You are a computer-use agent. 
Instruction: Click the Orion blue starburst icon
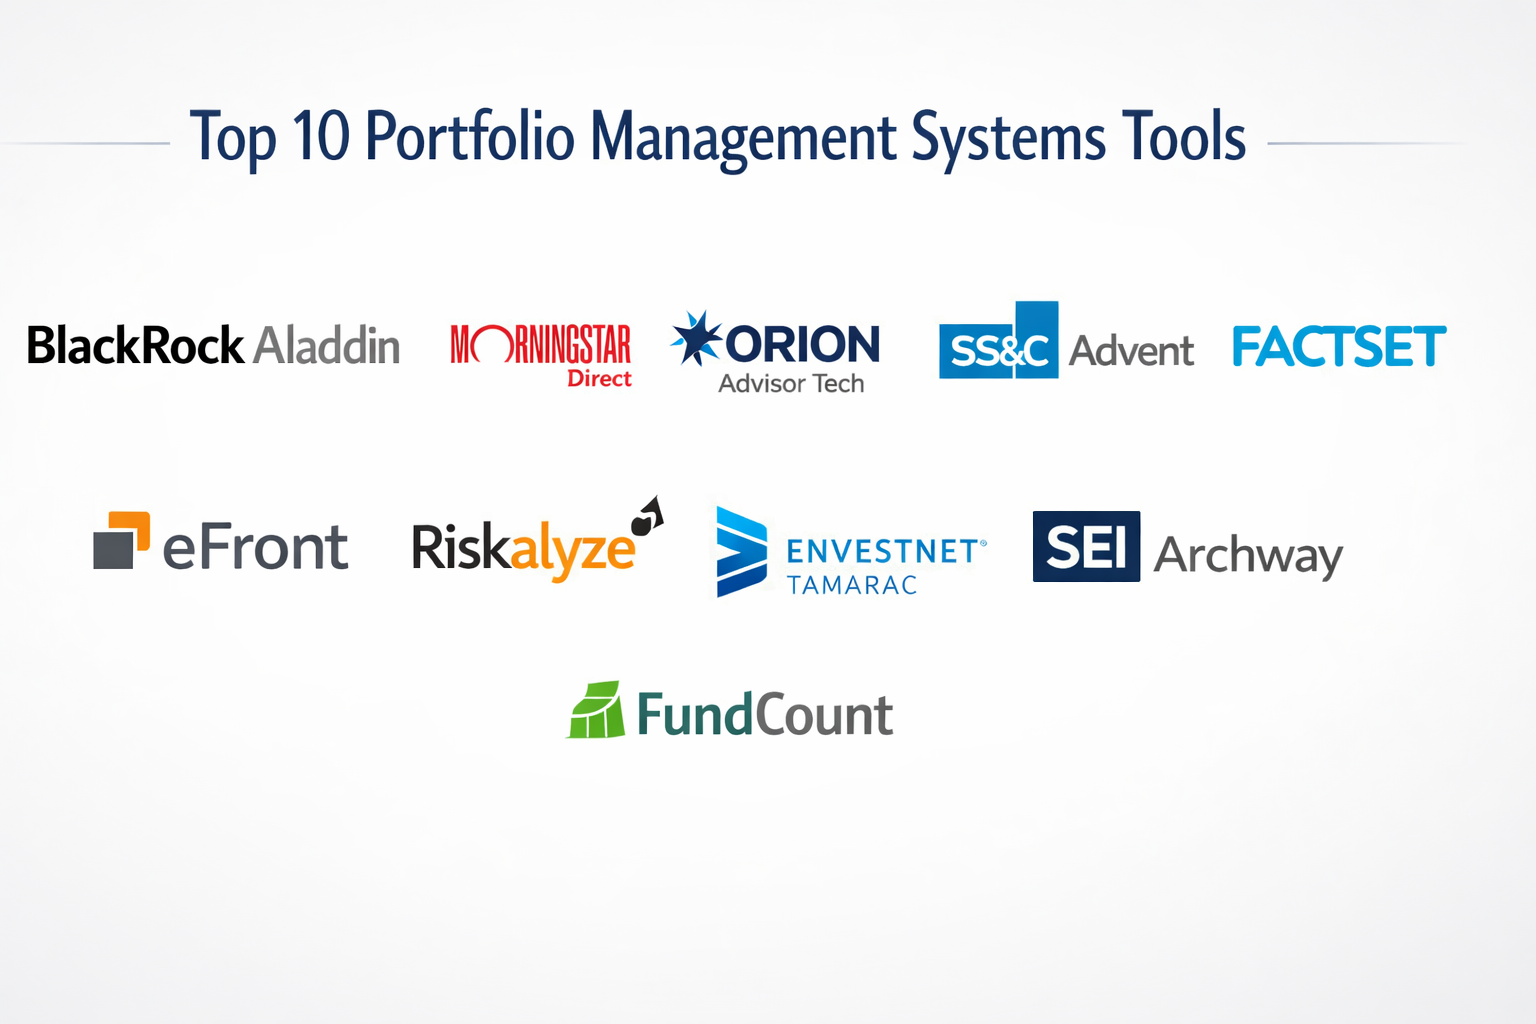[696, 338]
